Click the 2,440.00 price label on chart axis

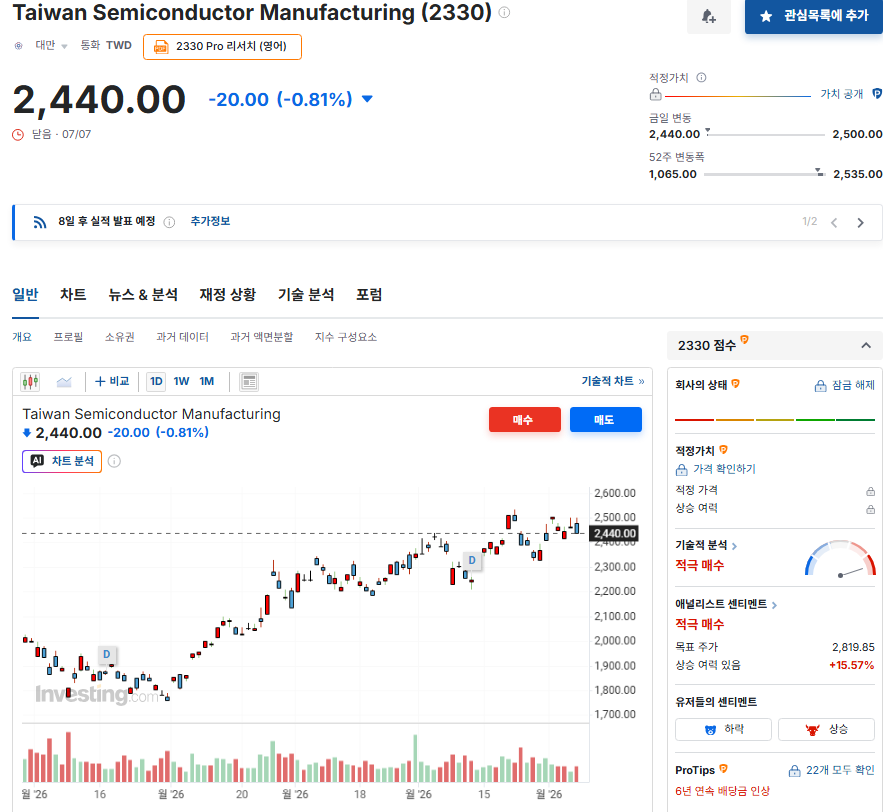point(614,533)
